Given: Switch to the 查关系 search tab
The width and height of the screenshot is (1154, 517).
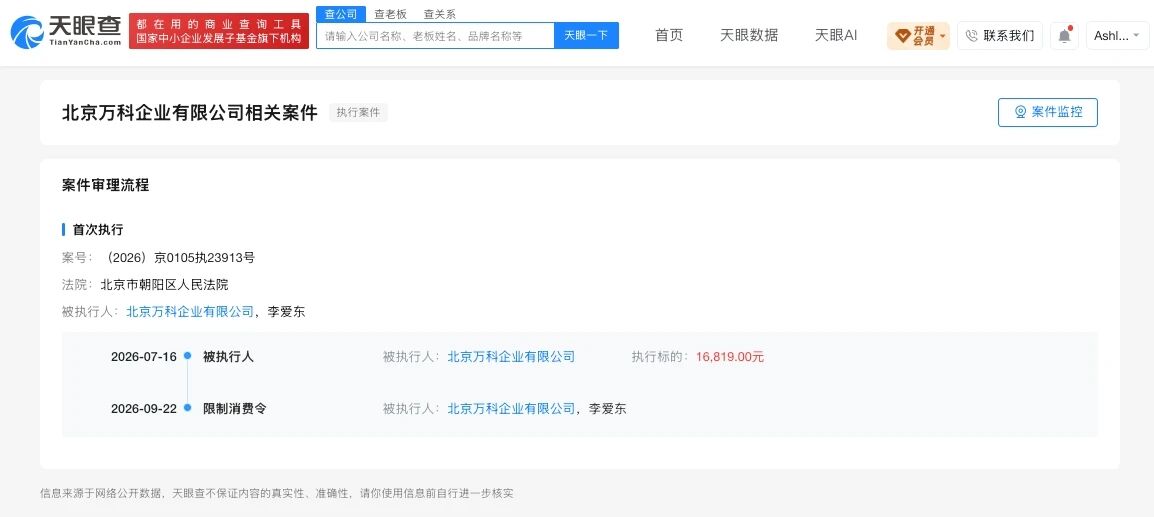Looking at the screenshot, I should click(x=439, y=14).
